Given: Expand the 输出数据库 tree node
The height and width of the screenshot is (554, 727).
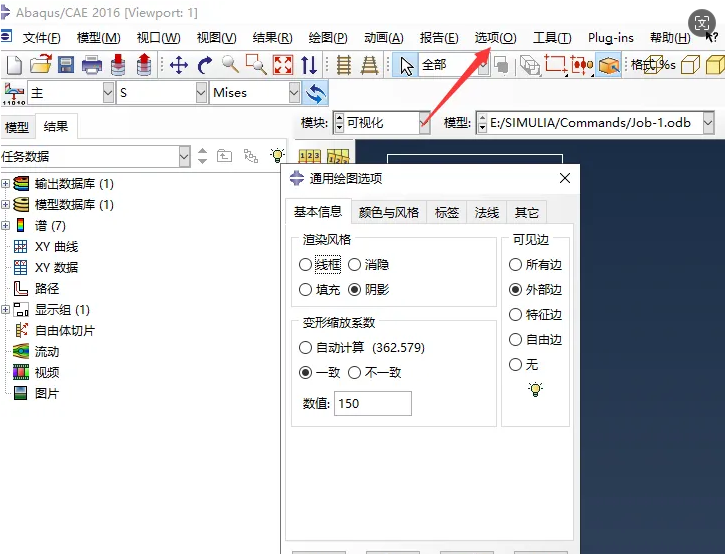Looking at the screenshot, I should [6, 184].
